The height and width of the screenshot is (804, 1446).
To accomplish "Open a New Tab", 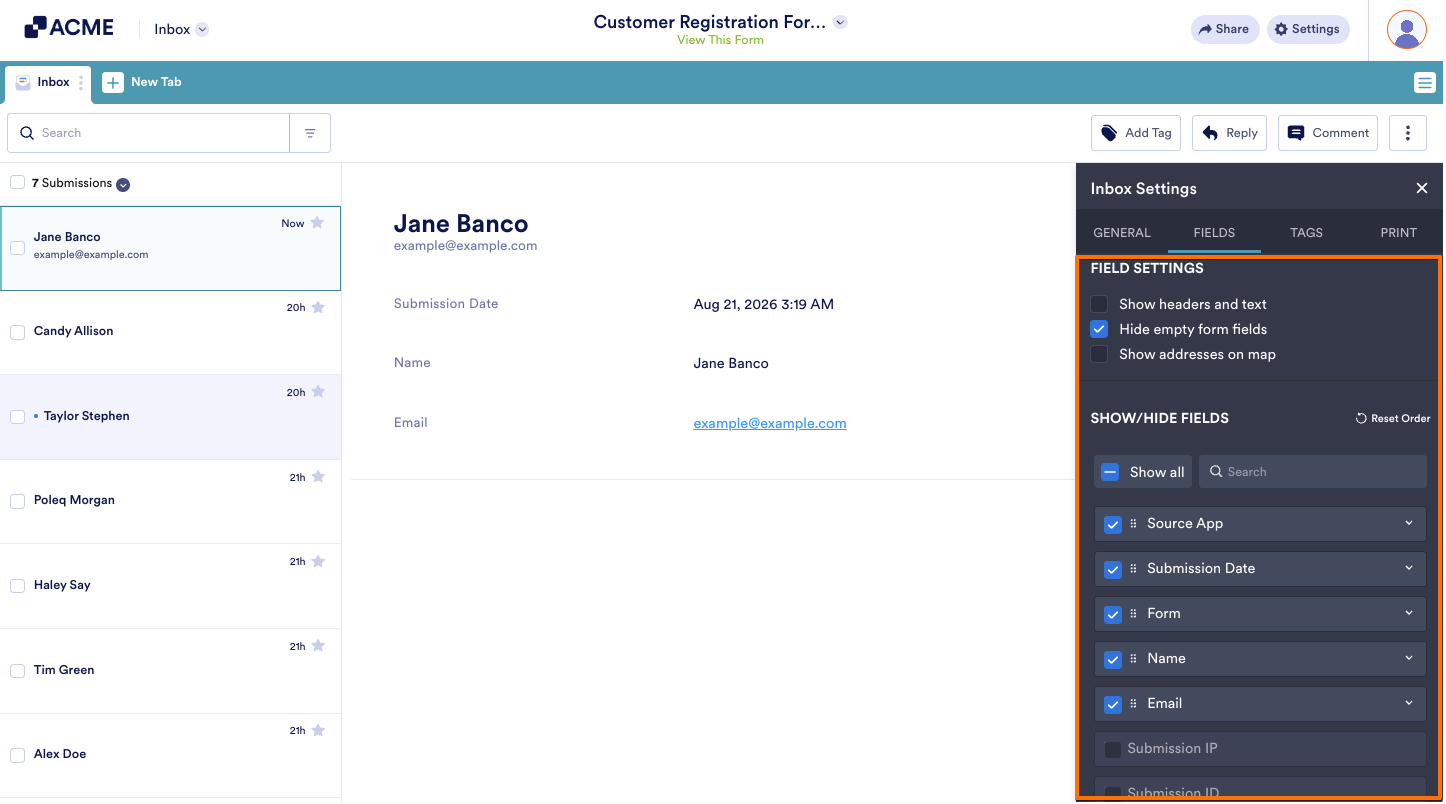I will point(143,83).
